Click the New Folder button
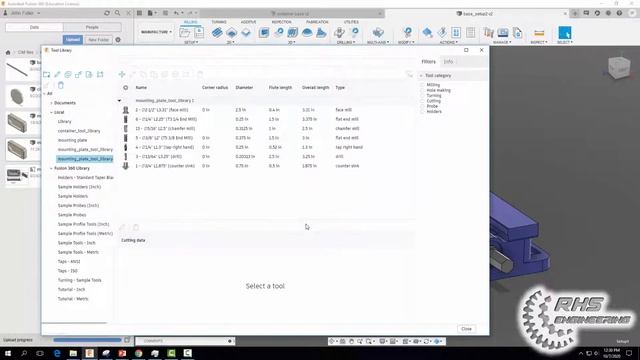This screenshot has height=360, width=640. [x=98, y=40]
